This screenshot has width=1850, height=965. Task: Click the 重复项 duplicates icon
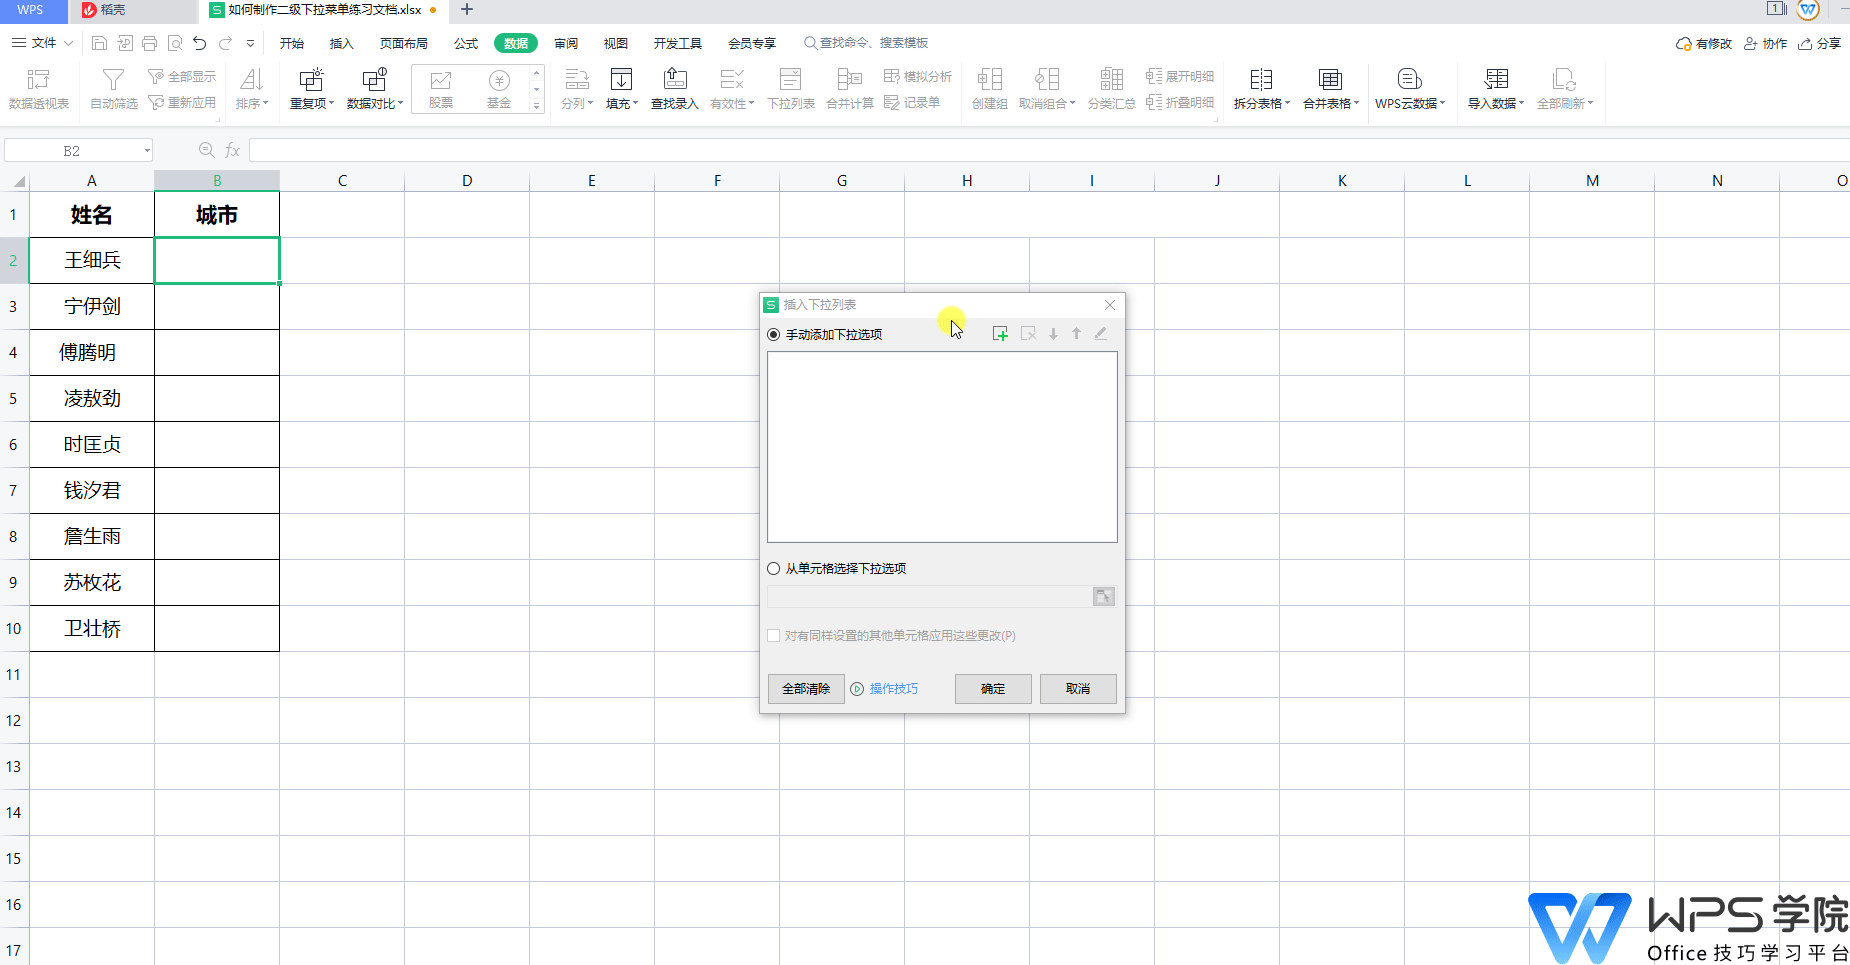tap(311, 80)
